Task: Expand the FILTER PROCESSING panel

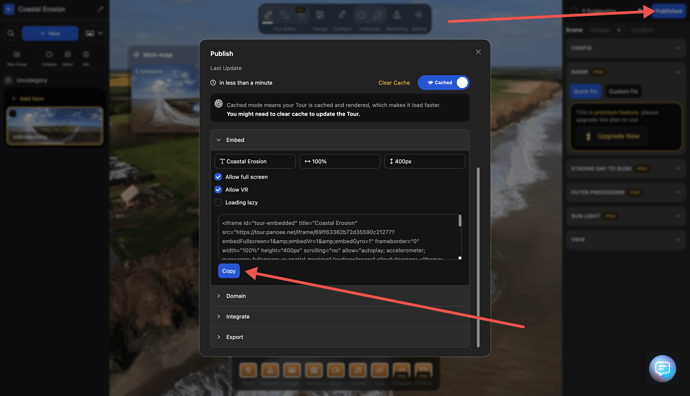Action: [625, 192]
